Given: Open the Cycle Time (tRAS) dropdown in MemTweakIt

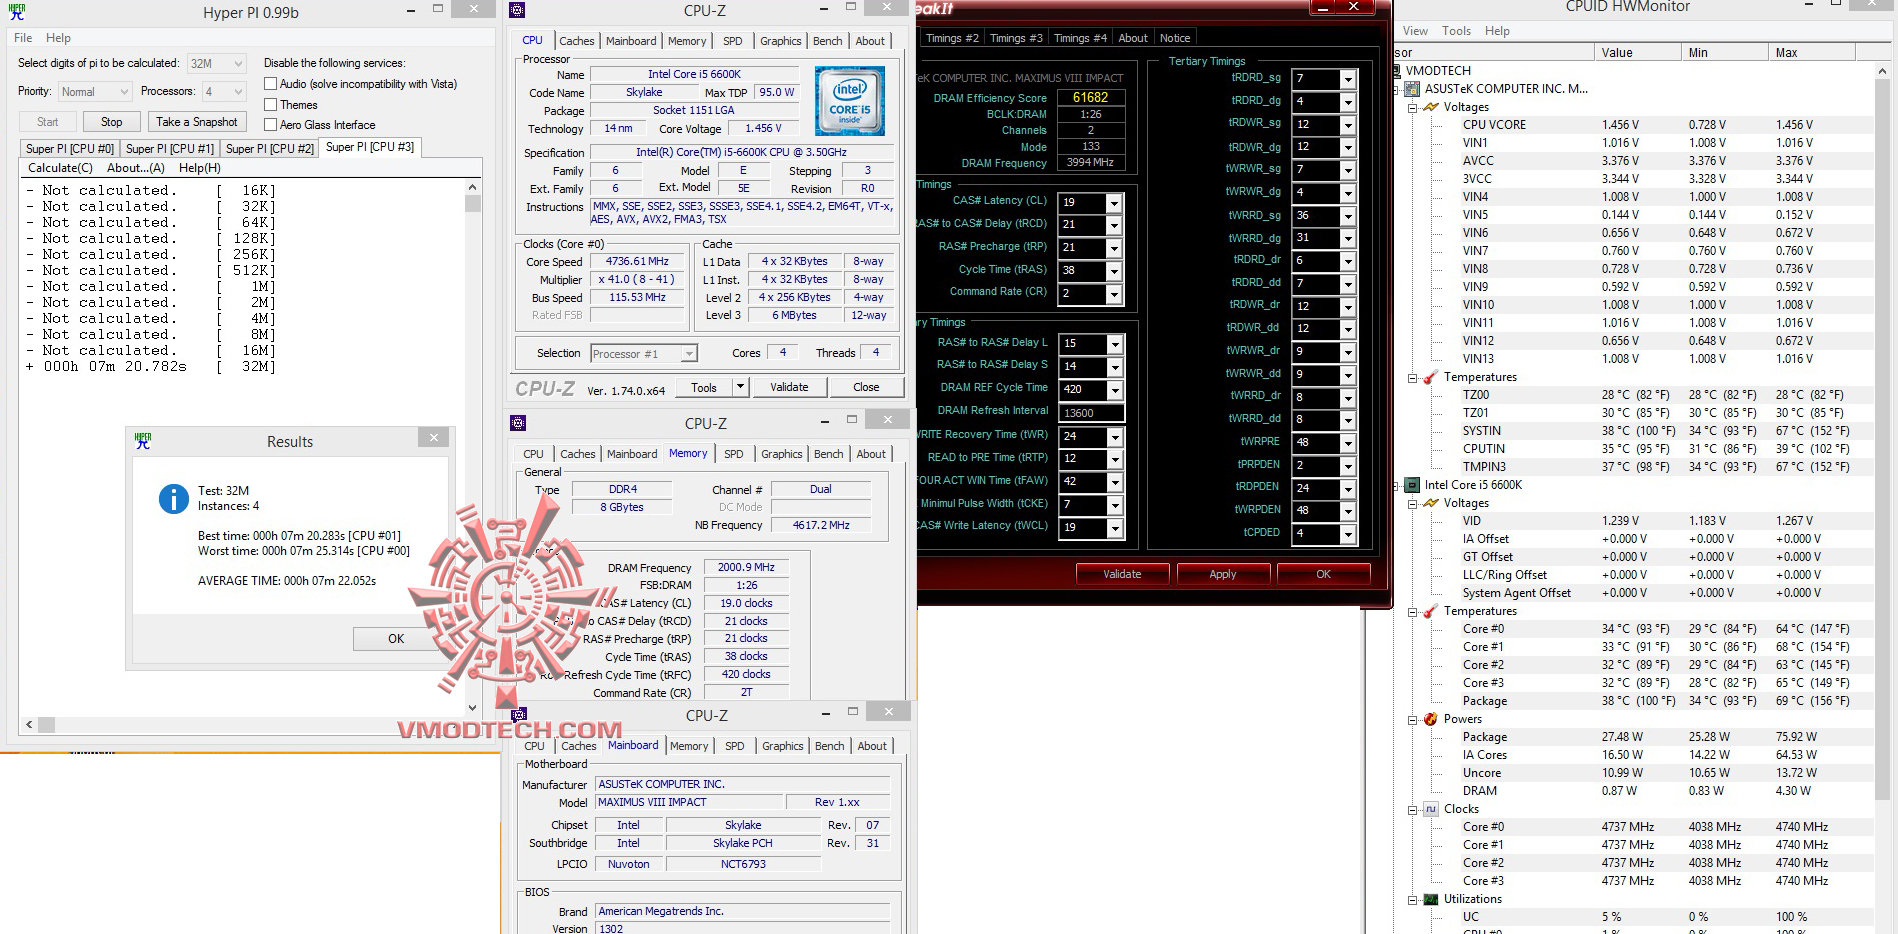Looking at the screenshot, I should [x=1113, y=271].
